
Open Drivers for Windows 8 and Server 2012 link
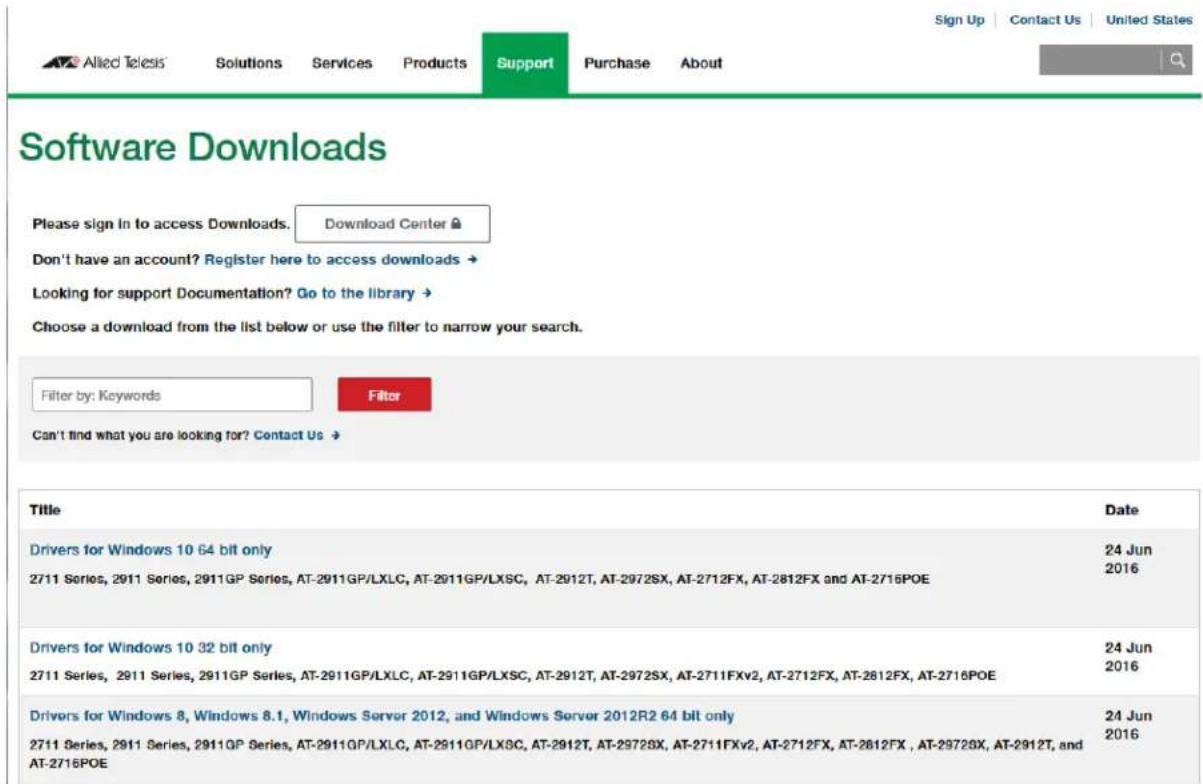(382, 716)
